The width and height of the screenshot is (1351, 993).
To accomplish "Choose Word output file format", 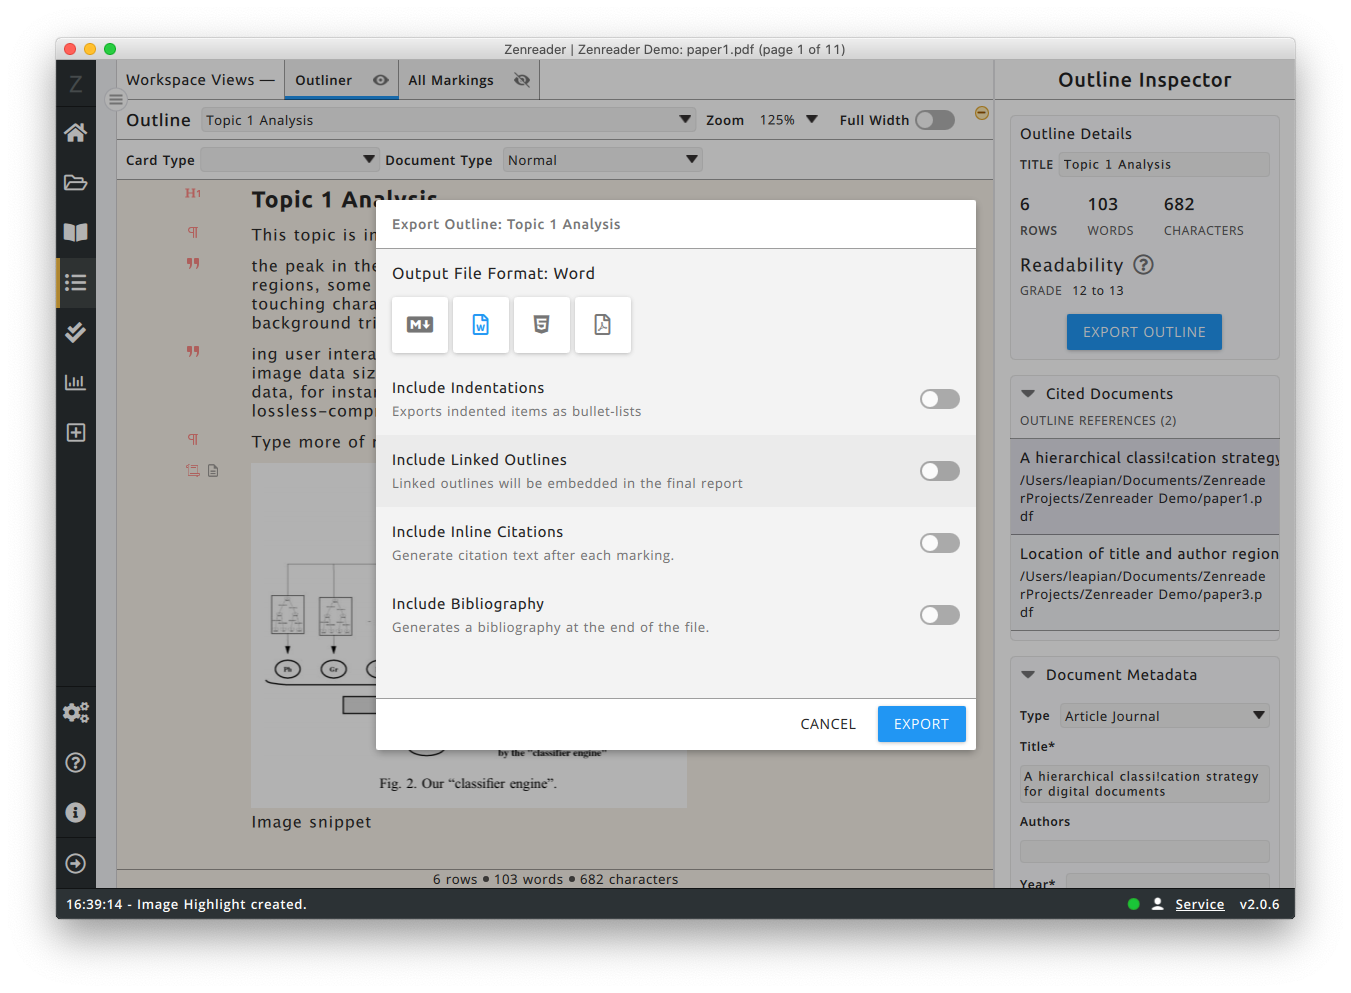I will (481, 324).
